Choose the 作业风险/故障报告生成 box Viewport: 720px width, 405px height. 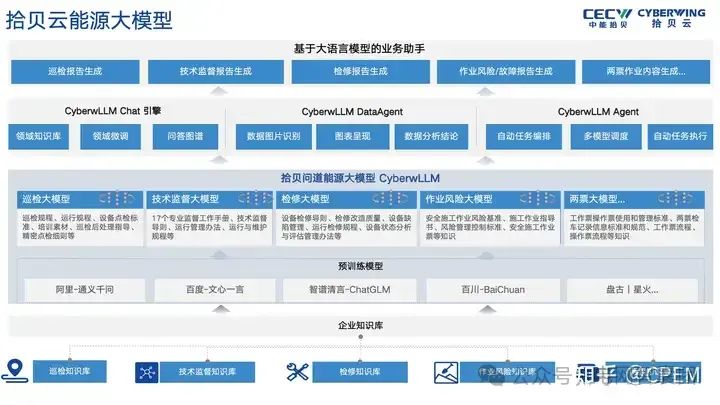pos(506,72)
